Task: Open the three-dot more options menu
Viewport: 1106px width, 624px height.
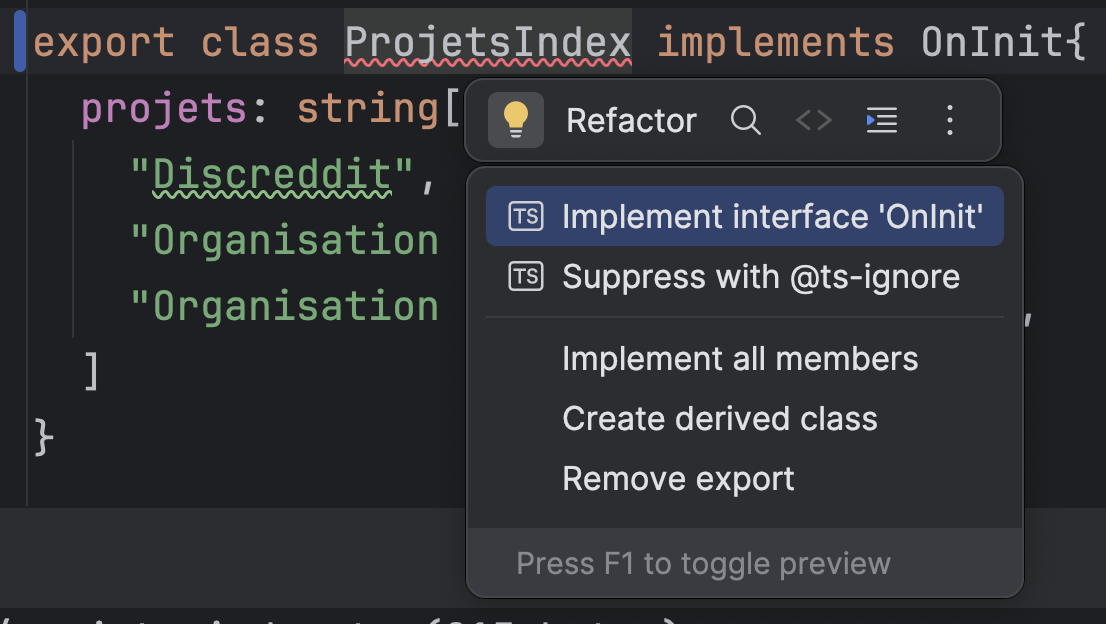Action: click(x=950, y=121)
